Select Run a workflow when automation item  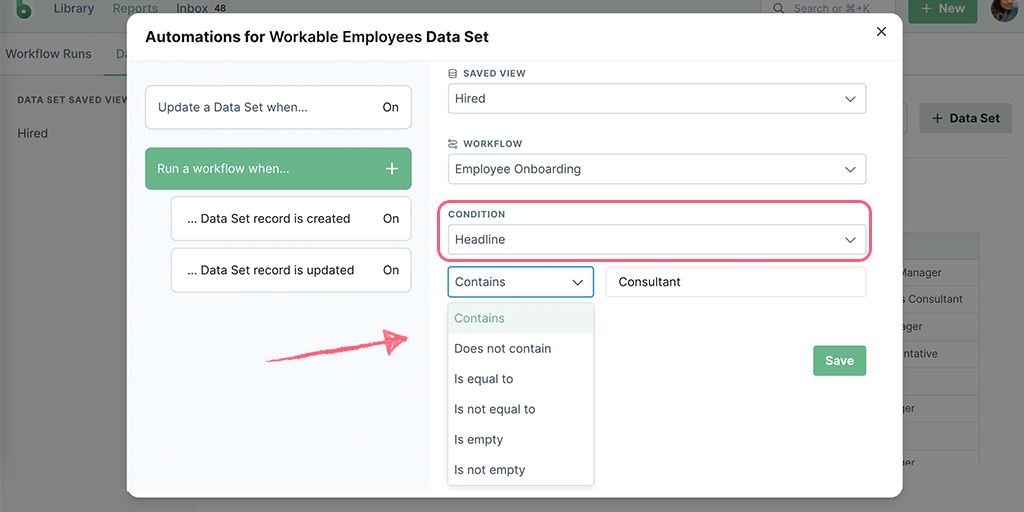[x=278, y=168]
